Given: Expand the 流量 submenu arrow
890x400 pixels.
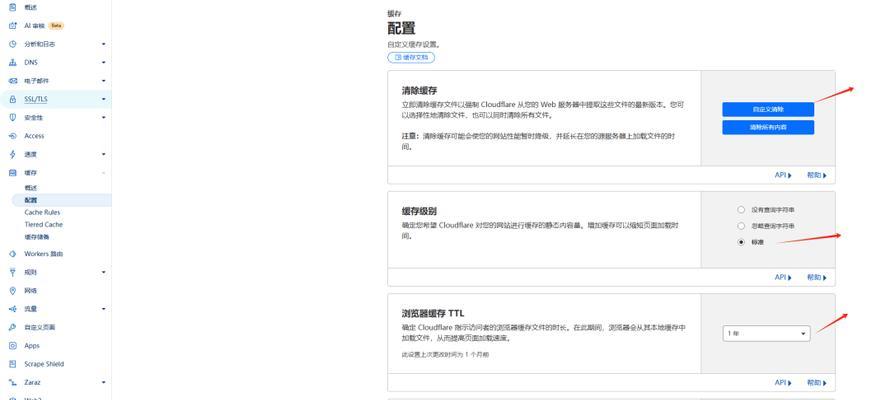Looking at the screenshot, I should point(103,309).
